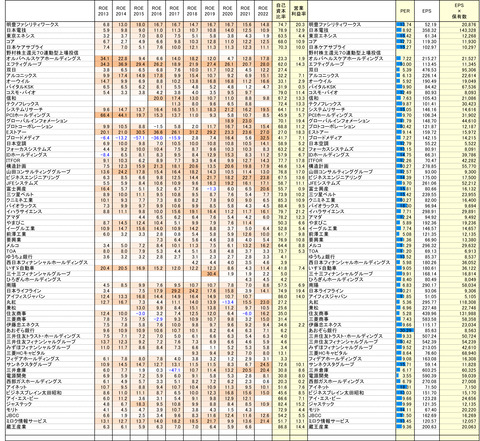Screen dimensions: 480x441
Task: Click the 営業利益率 column header
Action: coord(298,11)
